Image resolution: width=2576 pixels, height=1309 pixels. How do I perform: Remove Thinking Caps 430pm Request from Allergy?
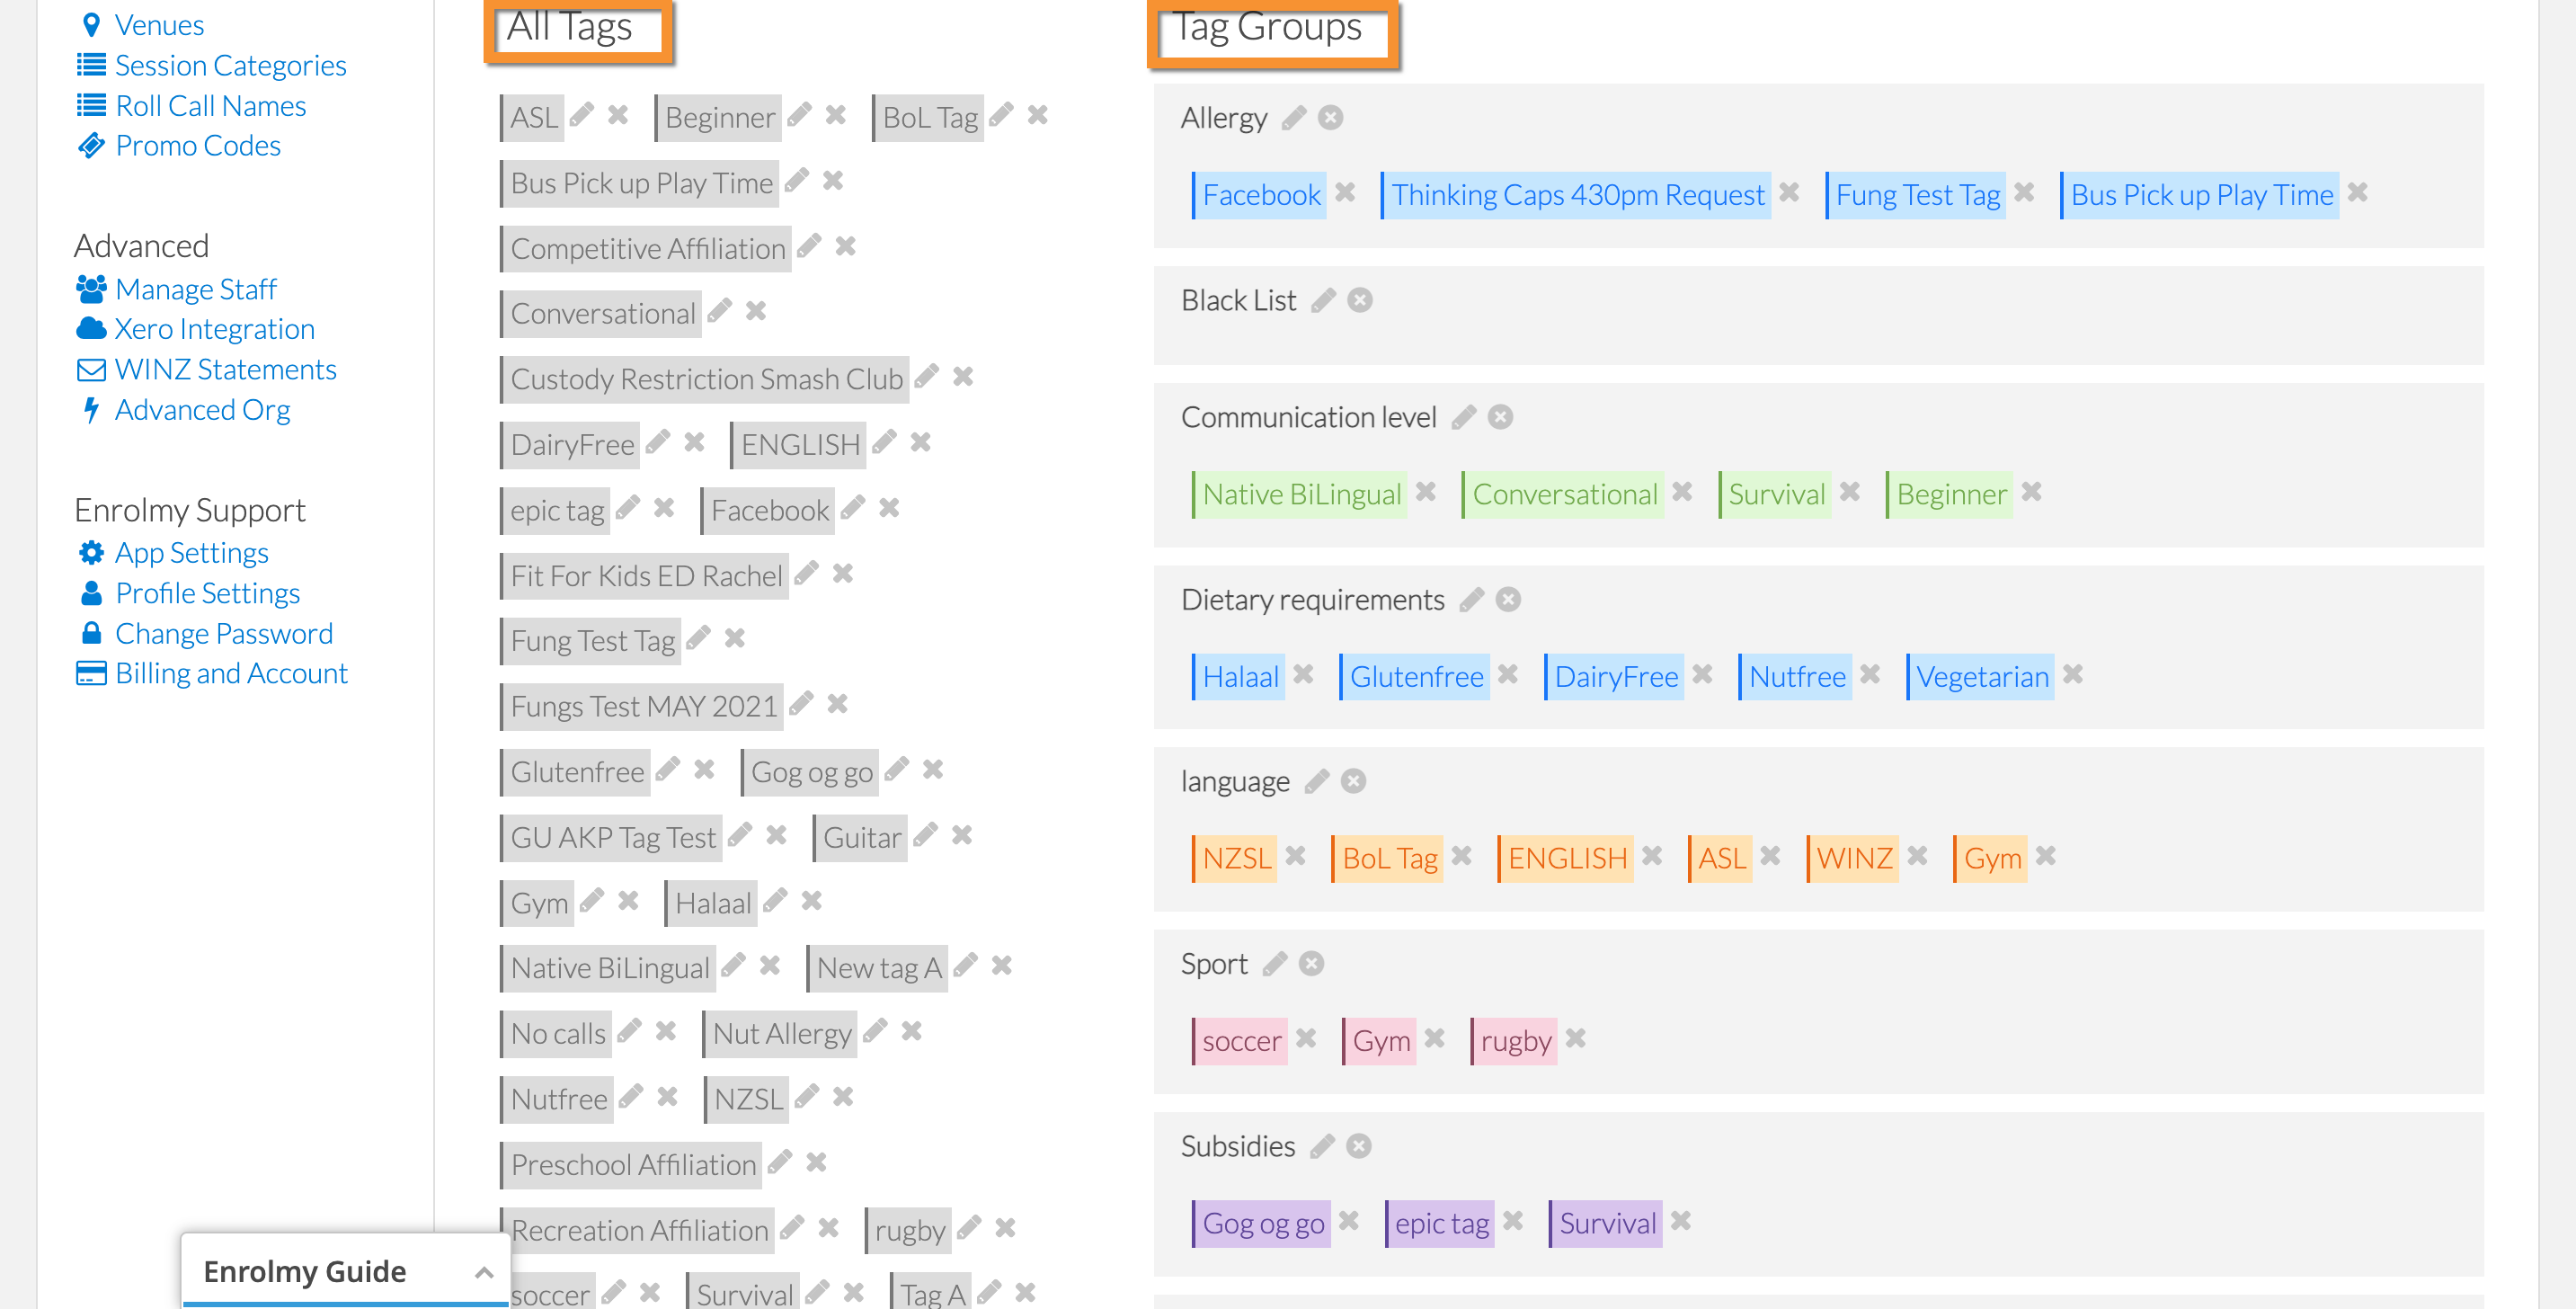1790,192
